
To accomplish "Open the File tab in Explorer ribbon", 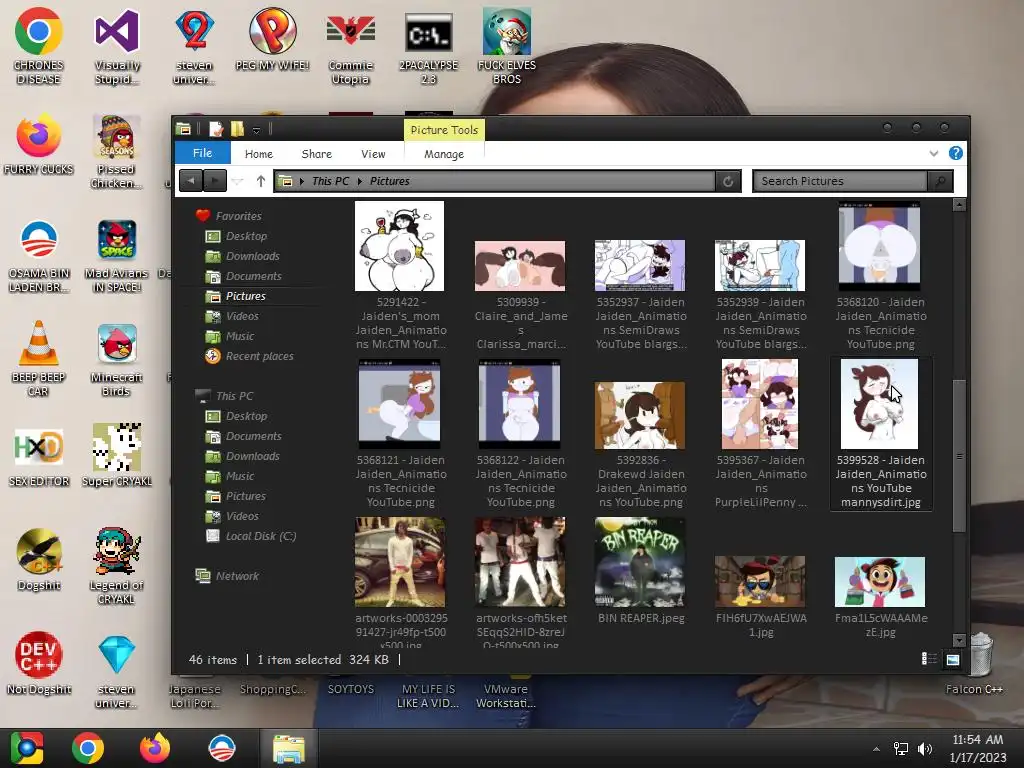I will coord(202,153).
